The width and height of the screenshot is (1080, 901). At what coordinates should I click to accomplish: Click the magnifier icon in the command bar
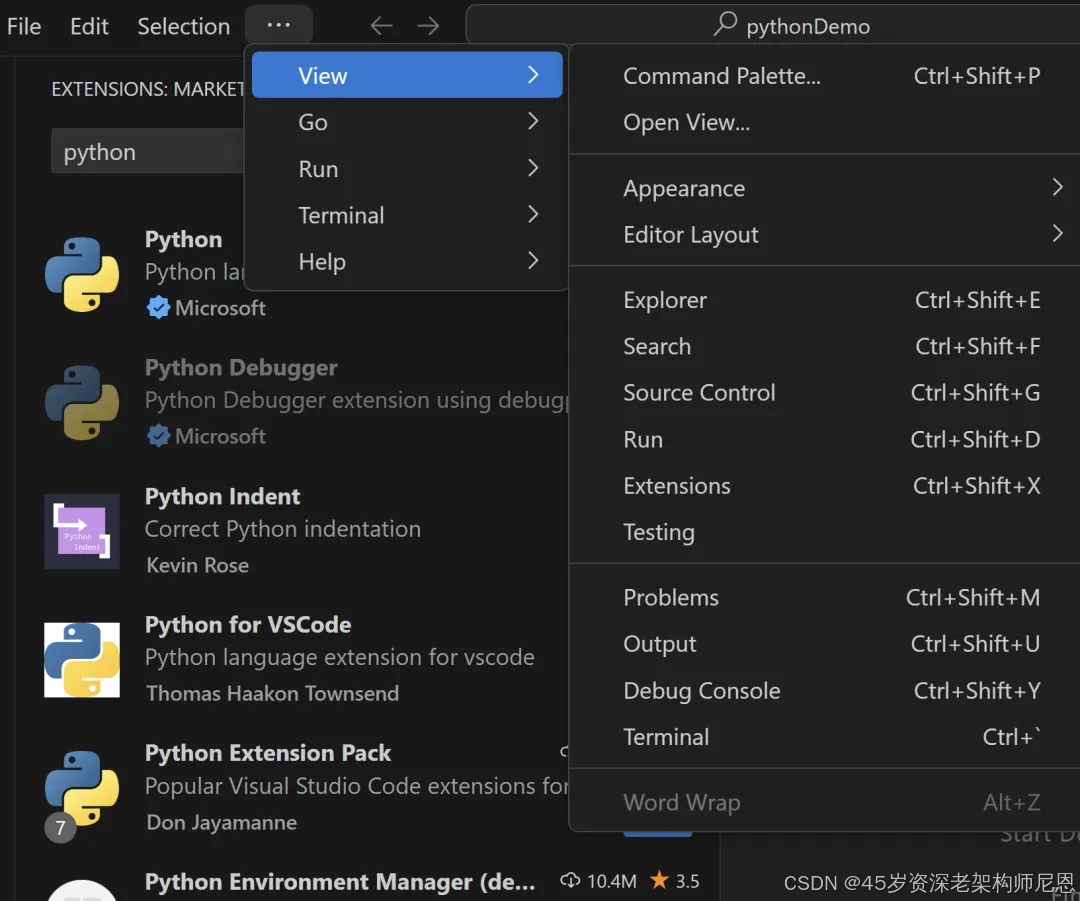[x=725, y=24]
